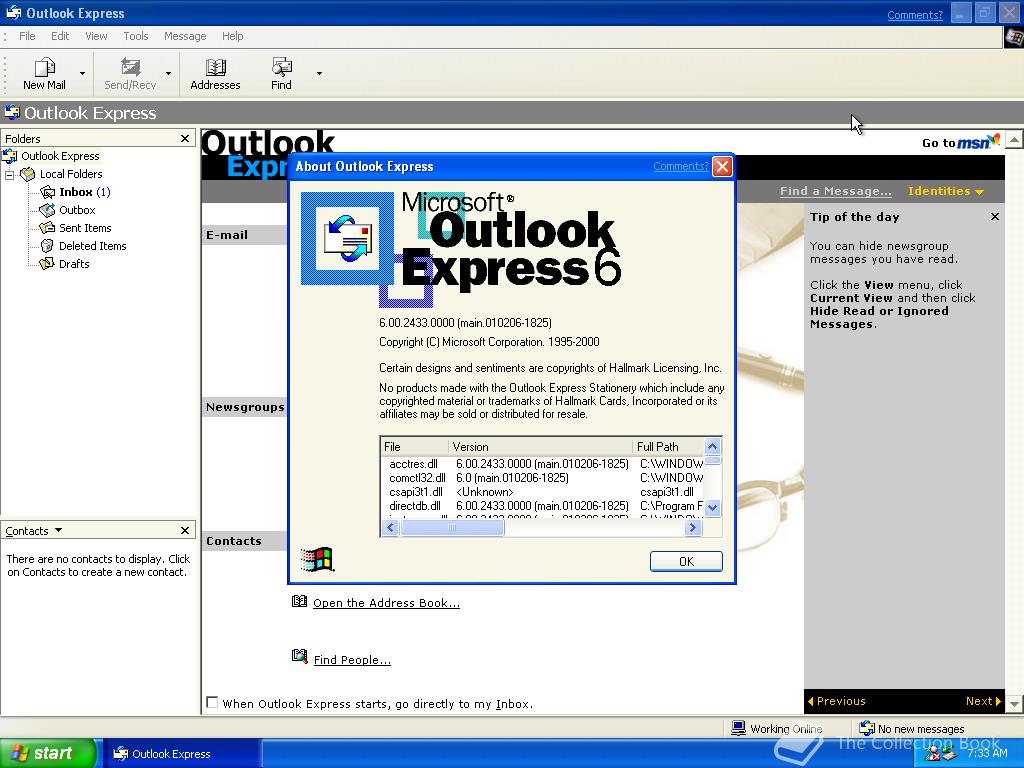
Task: Click main page scroll down arrow
Action: [1014, 704]
